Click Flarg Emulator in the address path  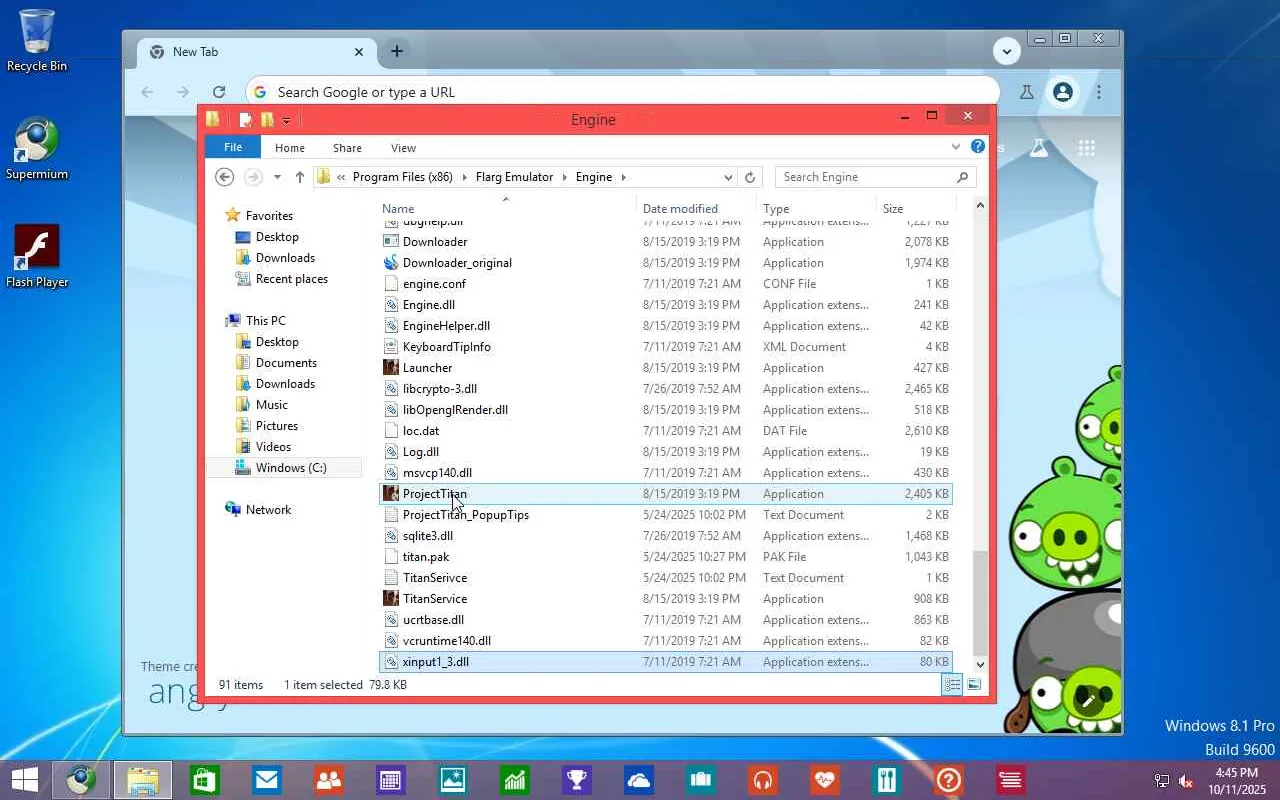(x=514, y=177)
